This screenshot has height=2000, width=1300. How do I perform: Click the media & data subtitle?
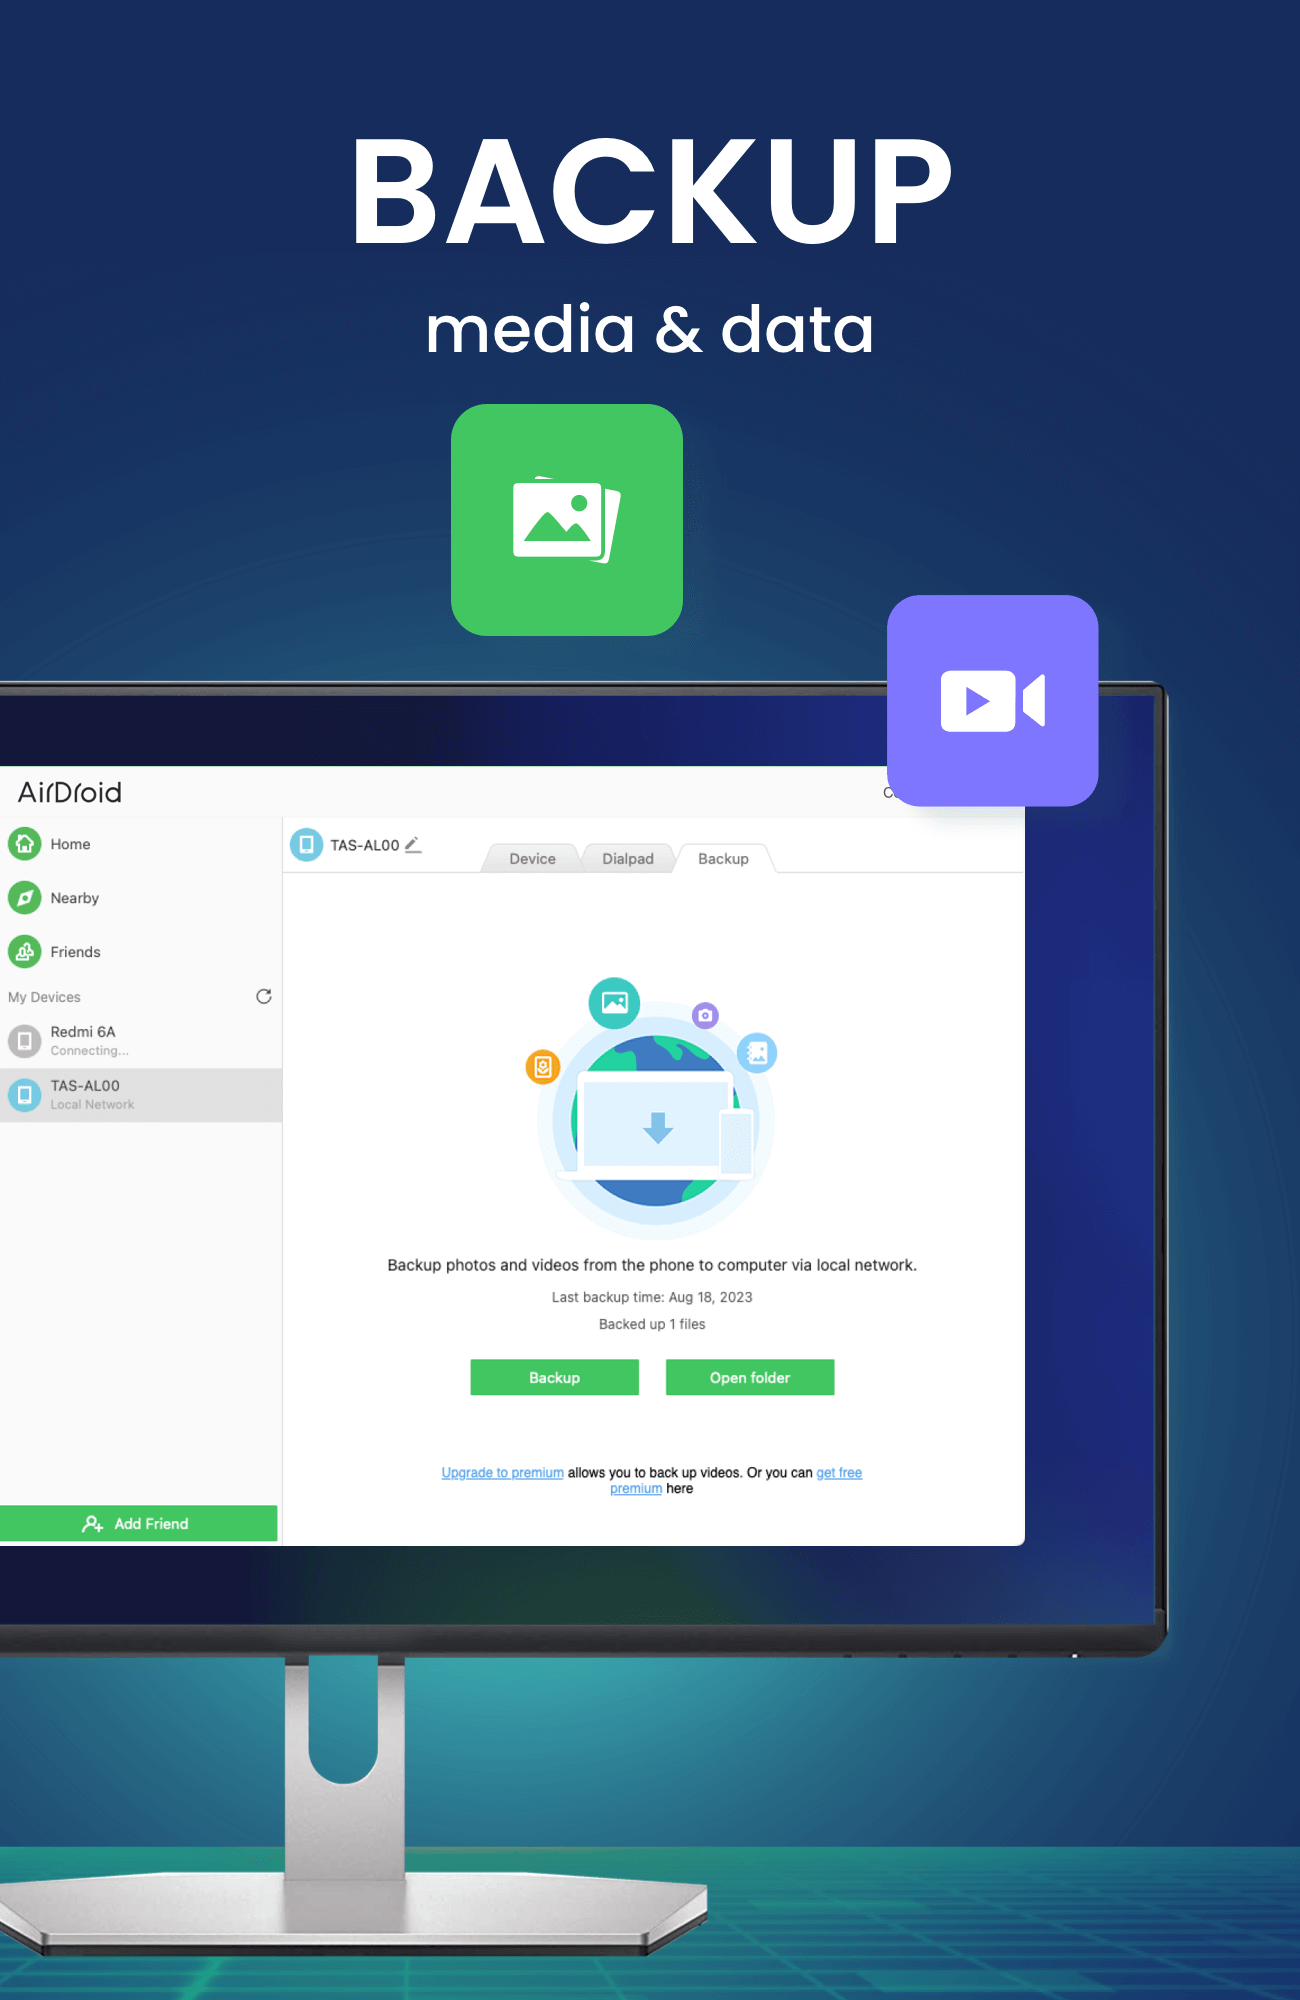click(650, 330)
